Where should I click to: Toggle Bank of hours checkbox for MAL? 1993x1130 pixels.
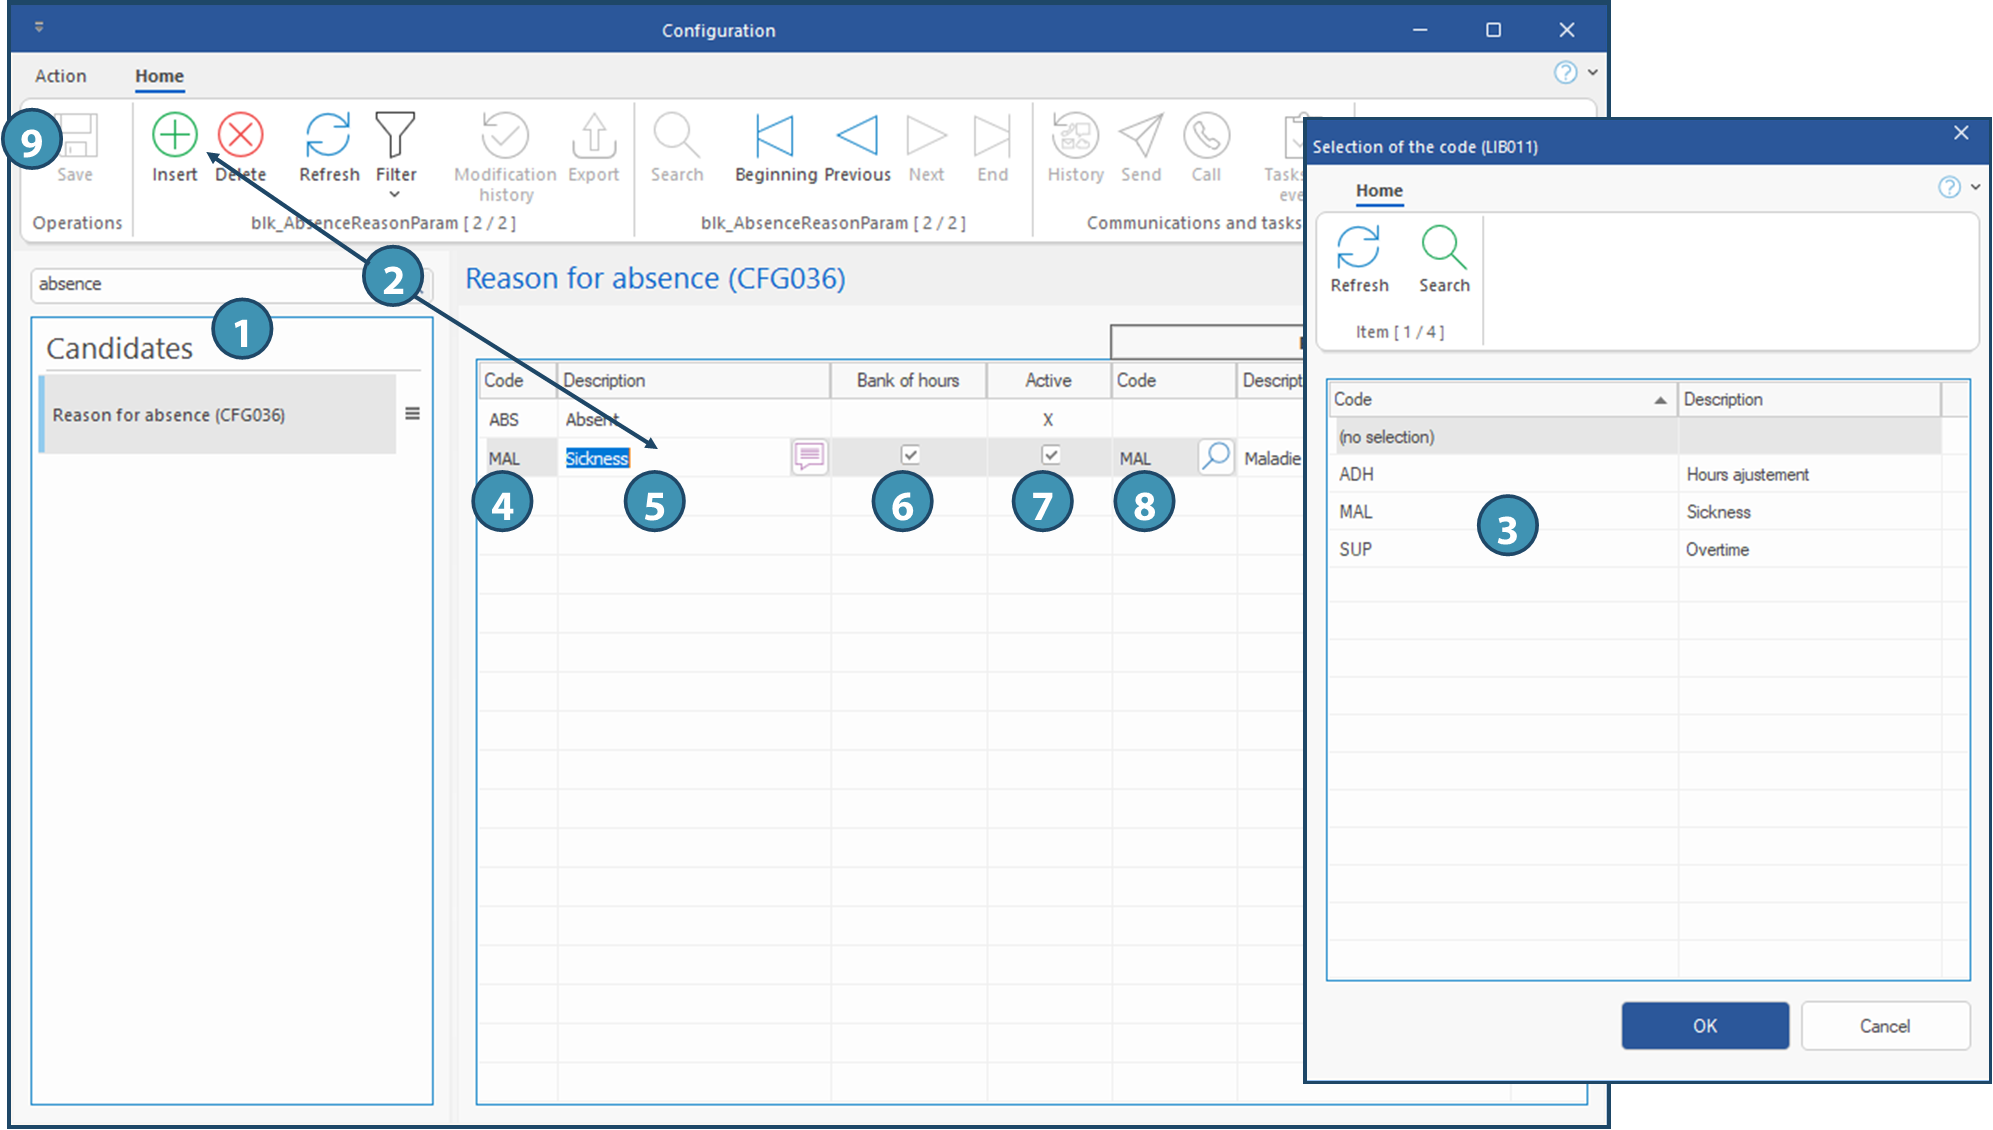click(x=909, y=455)
